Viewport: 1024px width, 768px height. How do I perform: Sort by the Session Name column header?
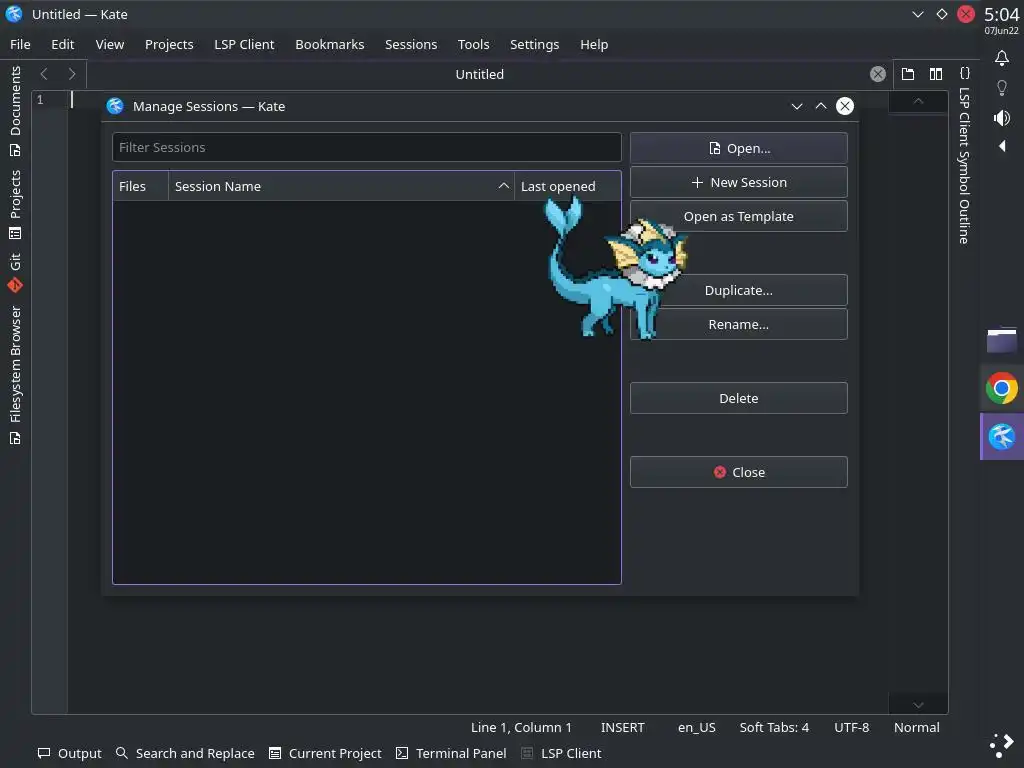coord(342,186)
